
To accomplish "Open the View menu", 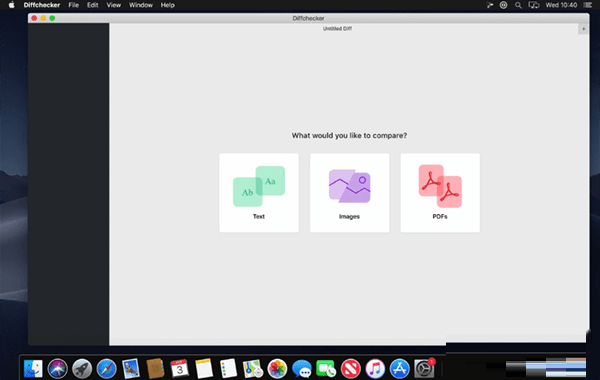I will tap(114, 5).
